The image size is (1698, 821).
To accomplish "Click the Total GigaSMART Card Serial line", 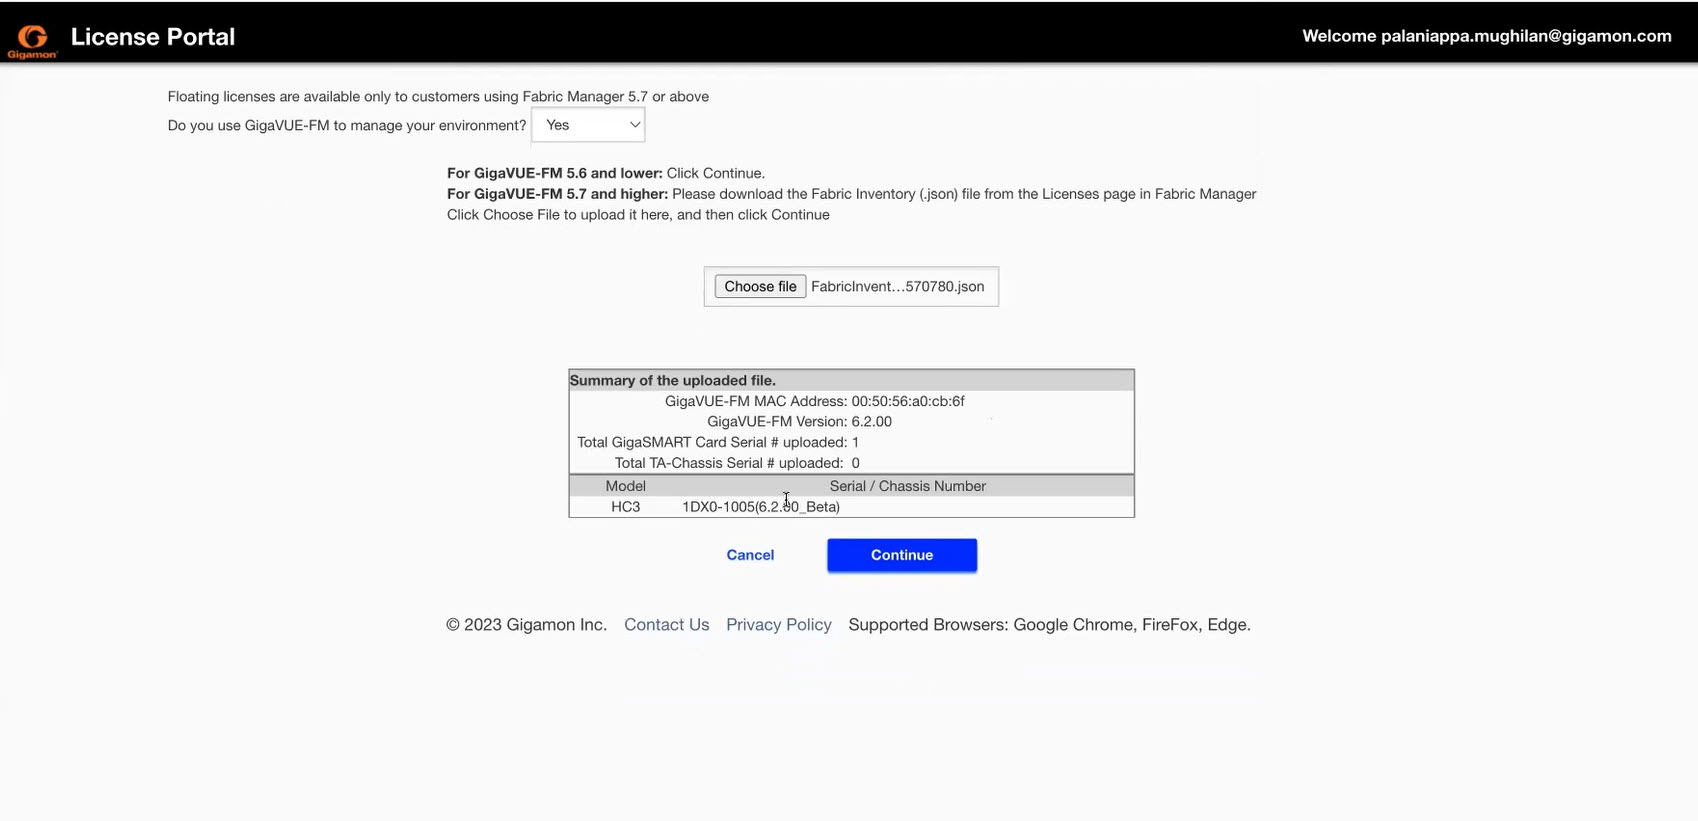I will click(717, 443).
